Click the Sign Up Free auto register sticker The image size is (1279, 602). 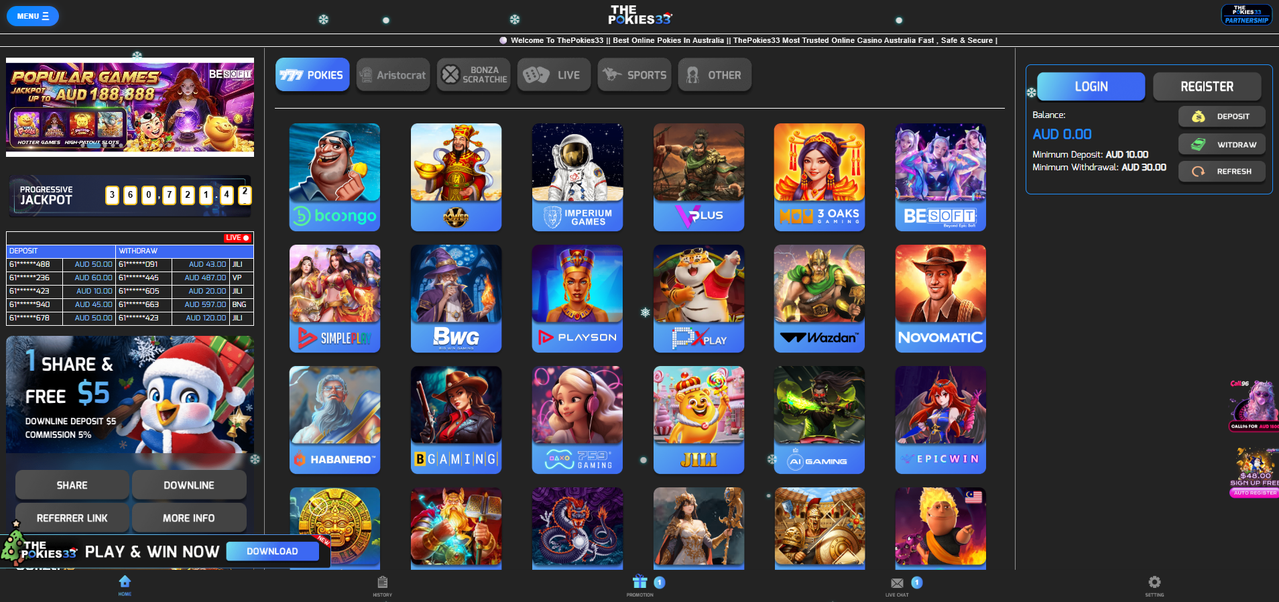point(1254,472)
